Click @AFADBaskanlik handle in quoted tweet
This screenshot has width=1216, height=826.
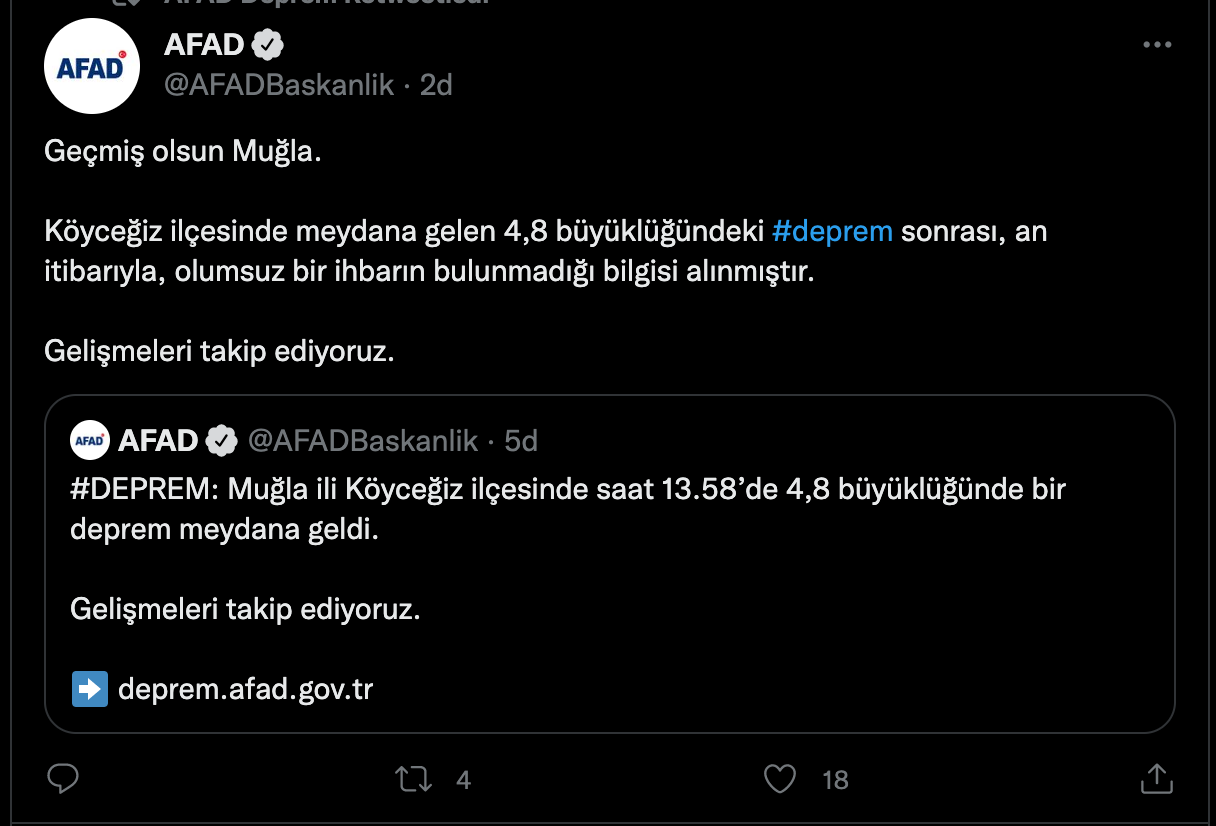(x=362, y=440)
